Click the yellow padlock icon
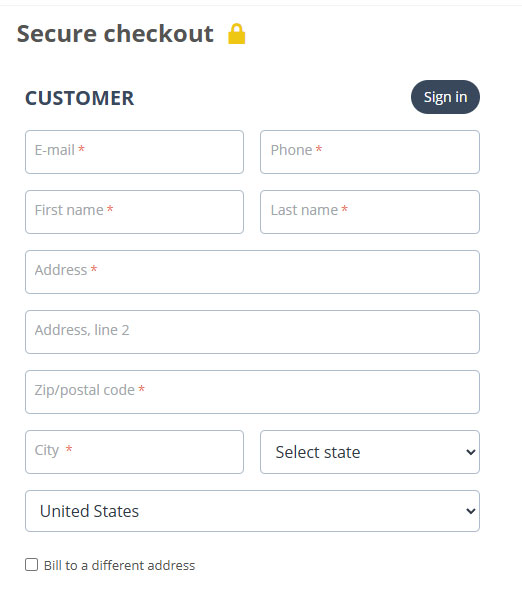522x615 pixels. 237,34
